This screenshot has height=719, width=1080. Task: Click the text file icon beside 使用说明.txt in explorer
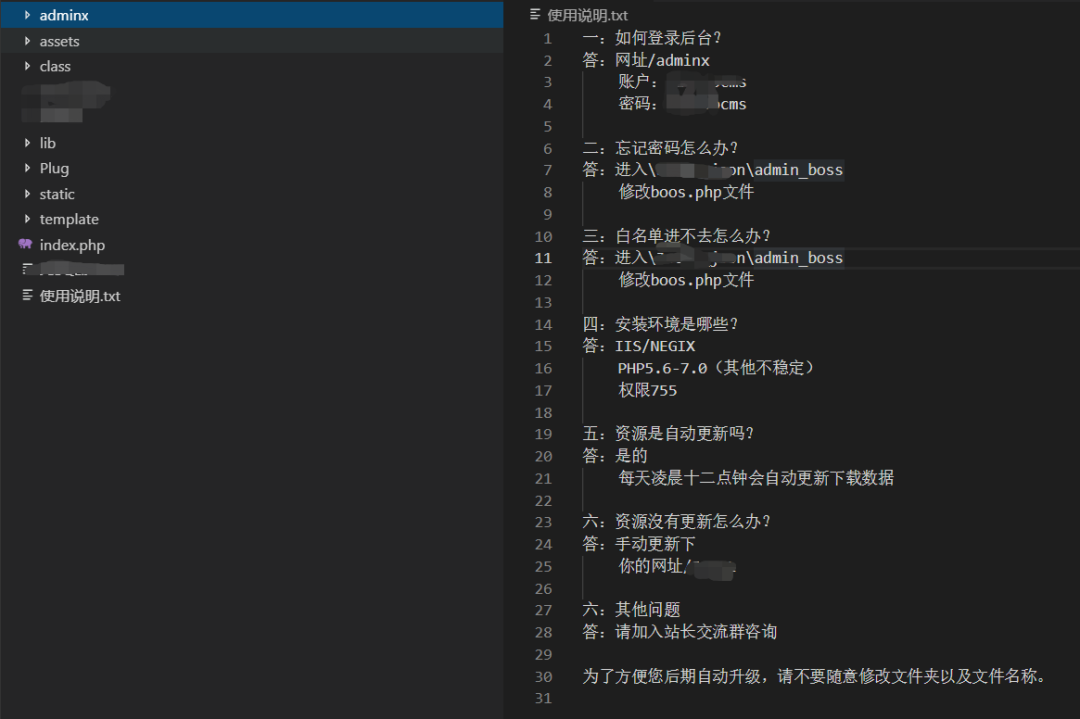27,296
